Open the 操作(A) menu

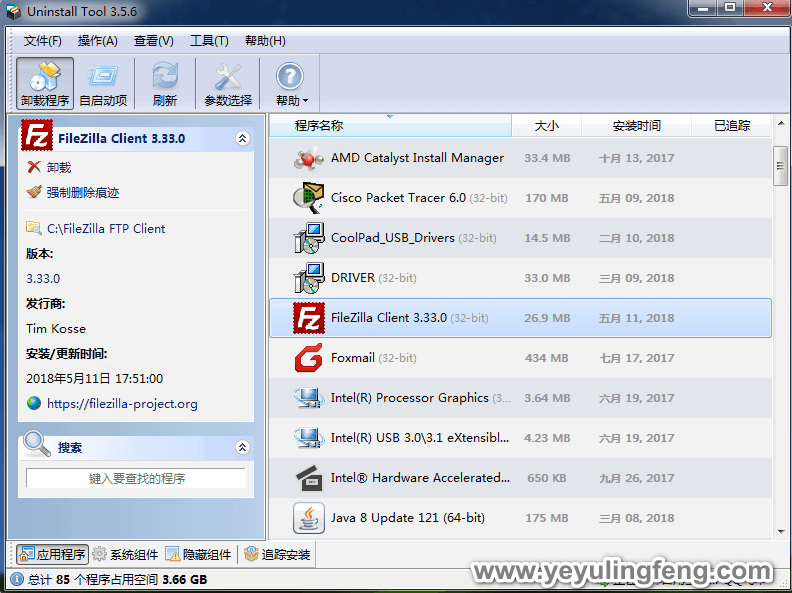(97, 41)
